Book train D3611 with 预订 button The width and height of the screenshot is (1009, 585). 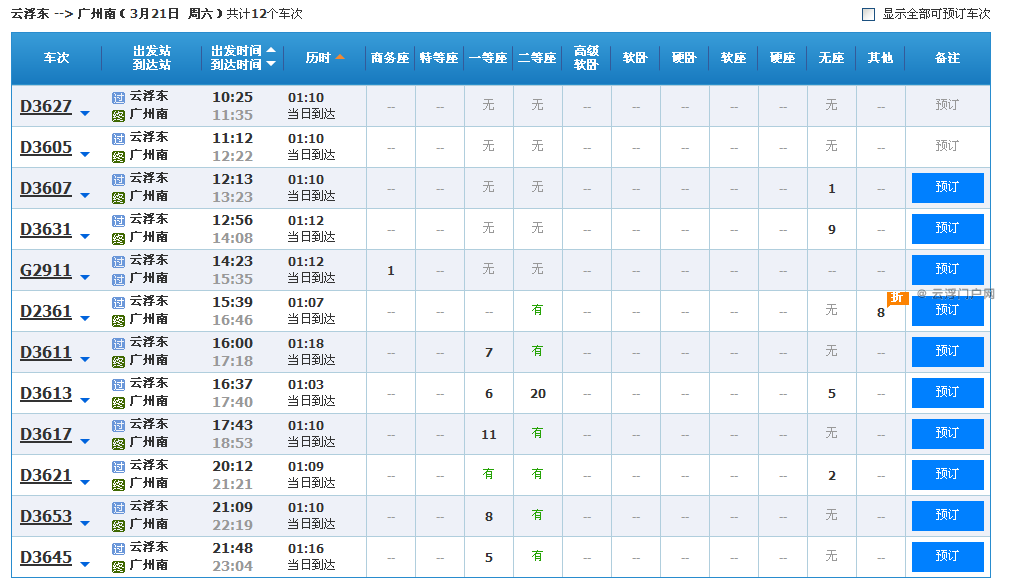(x=947, y=352)
